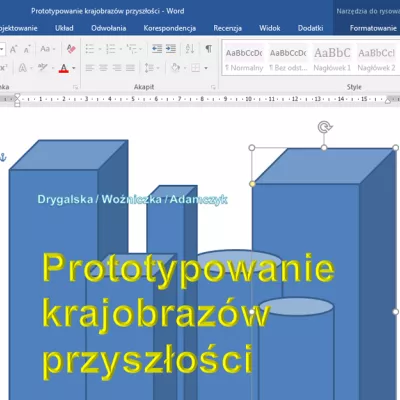Click the word krajobrazów in title
Viewport: 400px width, 400px height.
(x=156, y=315)
